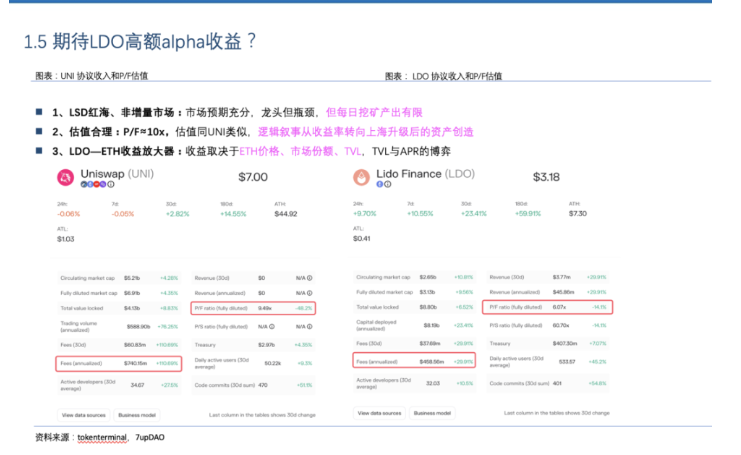This screenshot has height=455, width=741.
Task: Open View data sources under Lido table
Action: click(x=379, y=413)
